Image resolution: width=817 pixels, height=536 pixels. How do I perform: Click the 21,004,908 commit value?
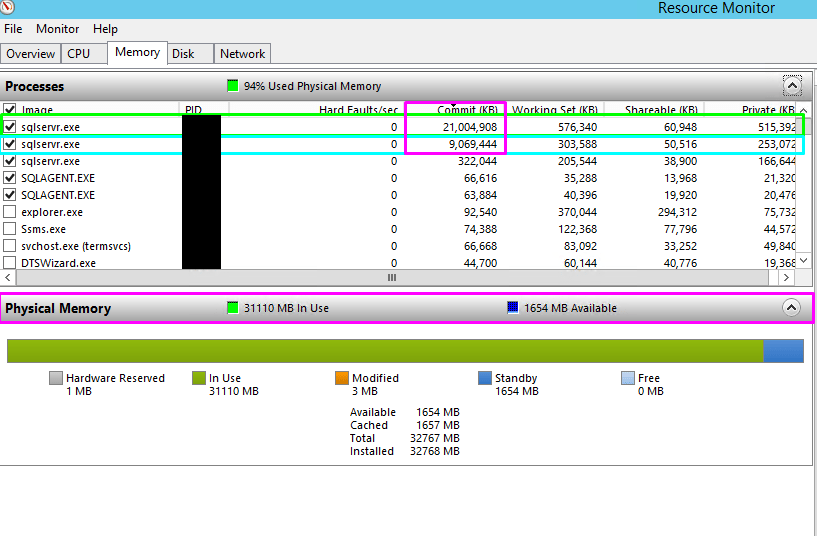470,127
